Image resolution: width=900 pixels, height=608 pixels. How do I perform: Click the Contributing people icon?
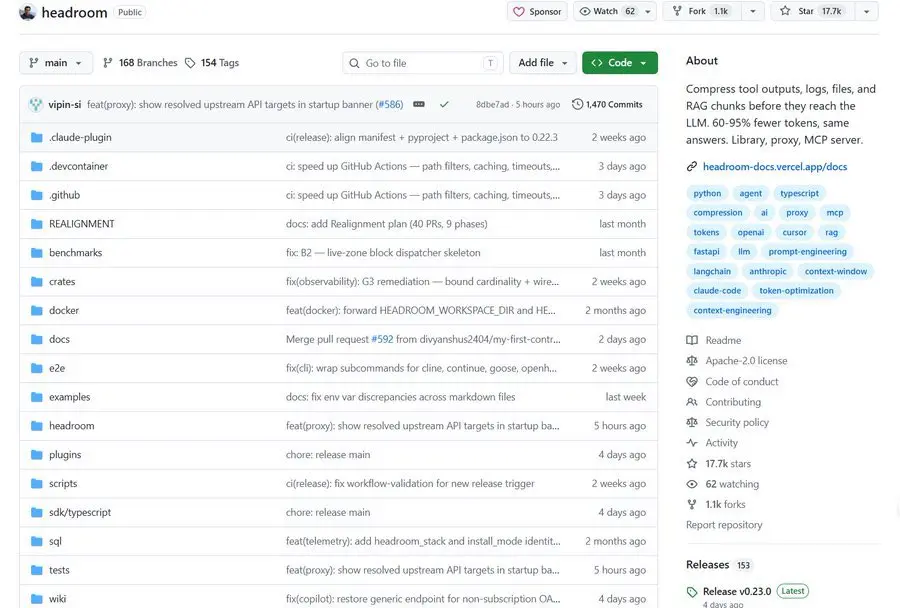(x=692, y=402)
